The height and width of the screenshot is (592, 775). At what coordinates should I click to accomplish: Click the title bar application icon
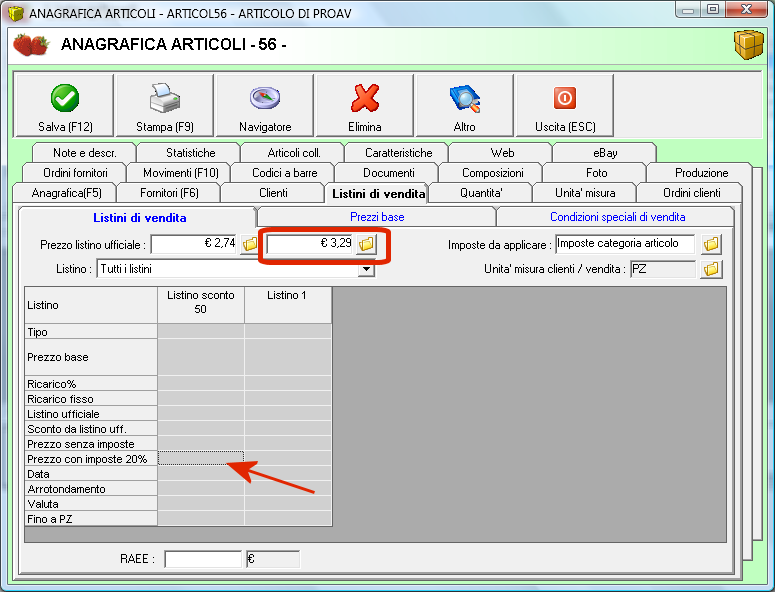point(16,13)
